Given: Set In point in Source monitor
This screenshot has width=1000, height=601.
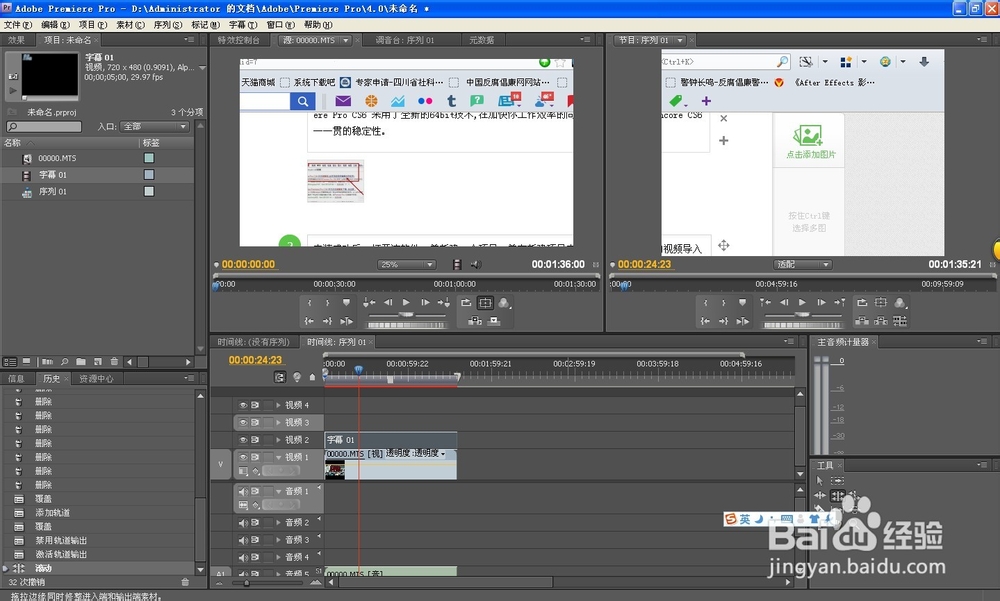Looking at the screenshot, I should point(310,303).
